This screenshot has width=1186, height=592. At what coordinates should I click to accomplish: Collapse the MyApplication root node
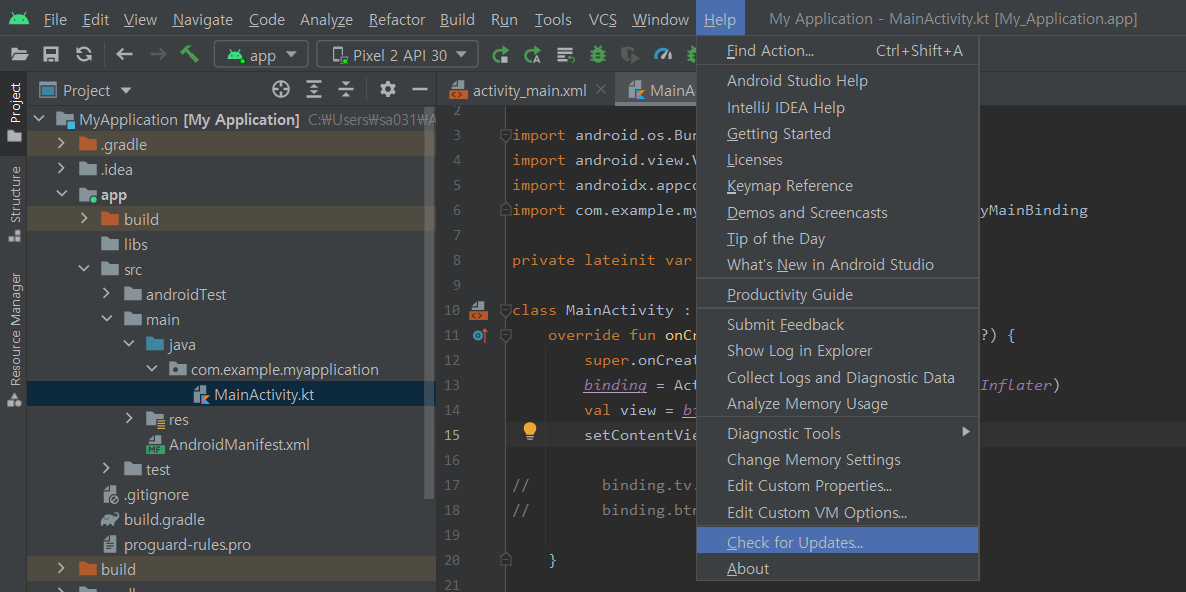point(40,119)
